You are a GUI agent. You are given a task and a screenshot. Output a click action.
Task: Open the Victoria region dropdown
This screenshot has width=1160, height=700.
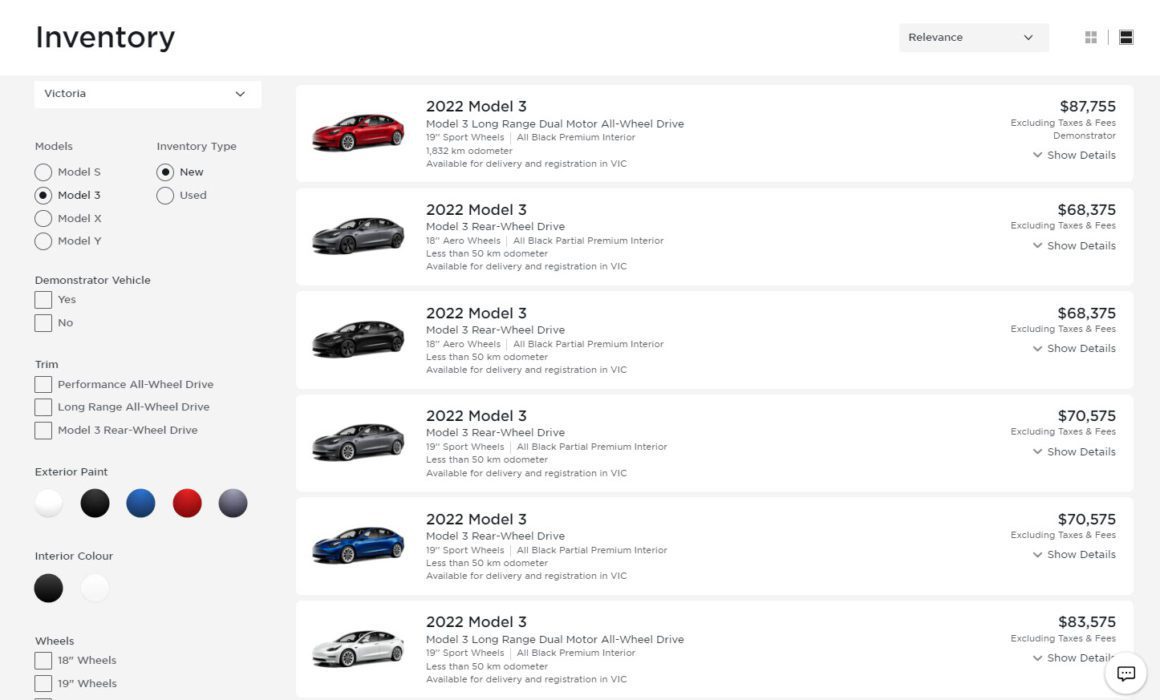click(x=147, y=94)
